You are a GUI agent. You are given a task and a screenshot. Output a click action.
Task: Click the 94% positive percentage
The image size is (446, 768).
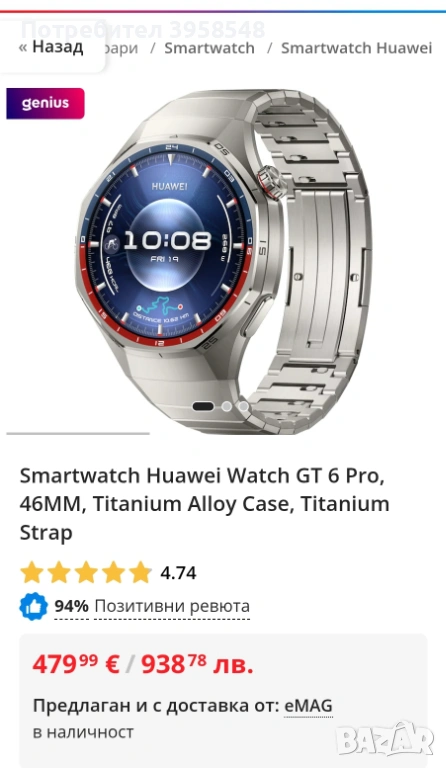[x=71, y=606]
